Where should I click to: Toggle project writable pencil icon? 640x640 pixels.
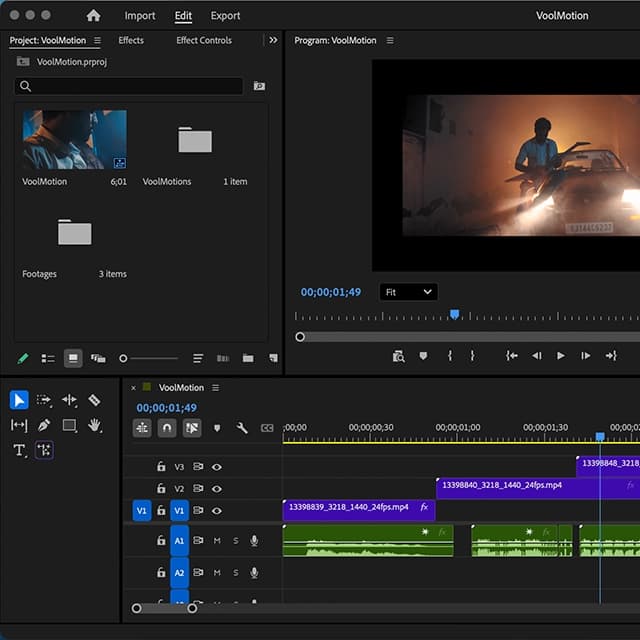(x=23, y=358)
